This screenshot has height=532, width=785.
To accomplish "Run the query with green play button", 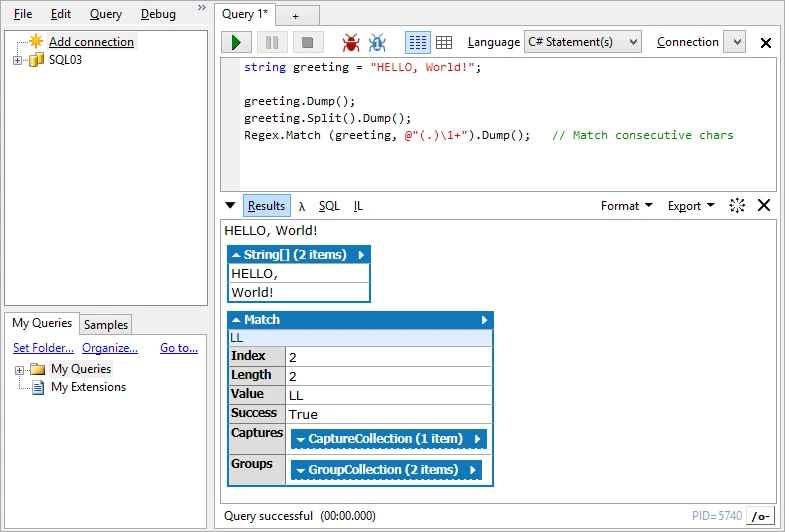I will coord(236,43).
